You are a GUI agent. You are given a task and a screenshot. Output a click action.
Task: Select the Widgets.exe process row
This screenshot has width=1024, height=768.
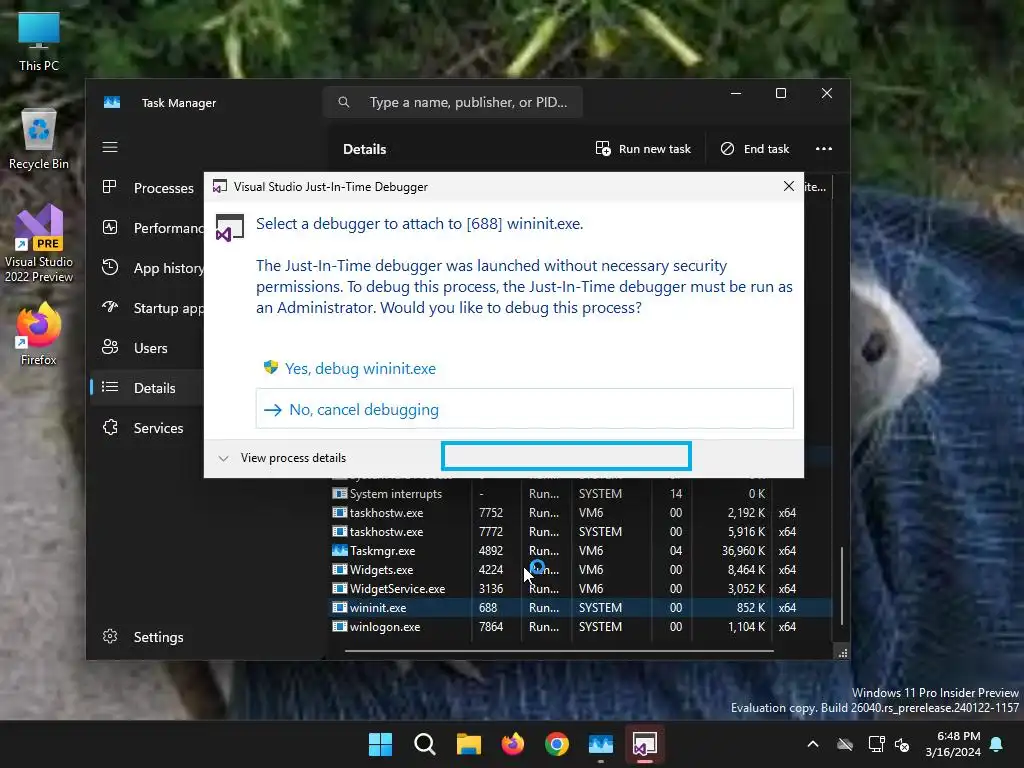[x=581, y=569]
